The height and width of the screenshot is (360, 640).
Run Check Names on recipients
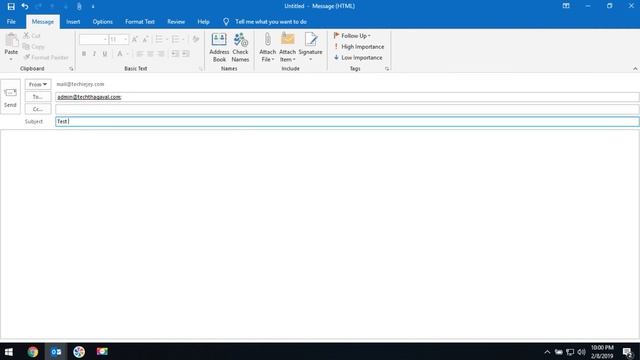click(x=240, y=48)
